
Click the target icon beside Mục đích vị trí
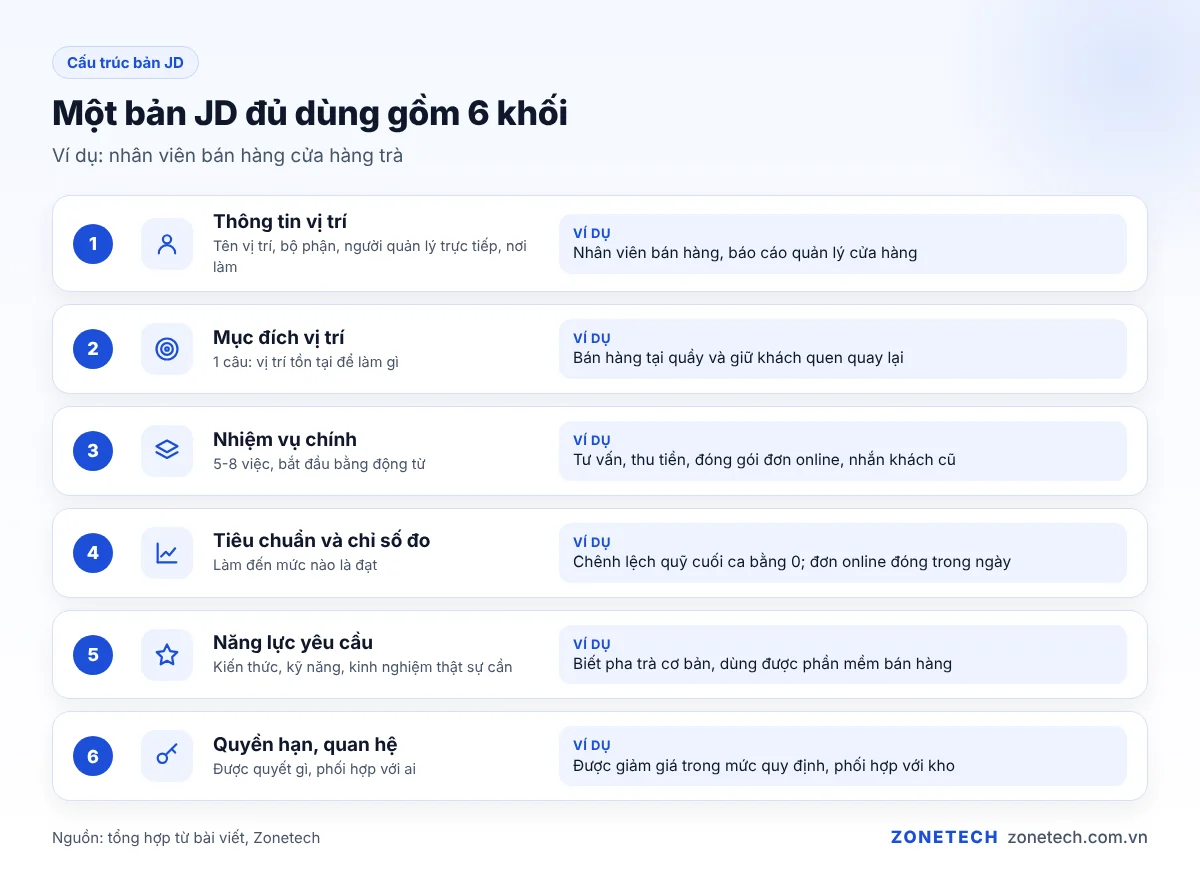167,349
